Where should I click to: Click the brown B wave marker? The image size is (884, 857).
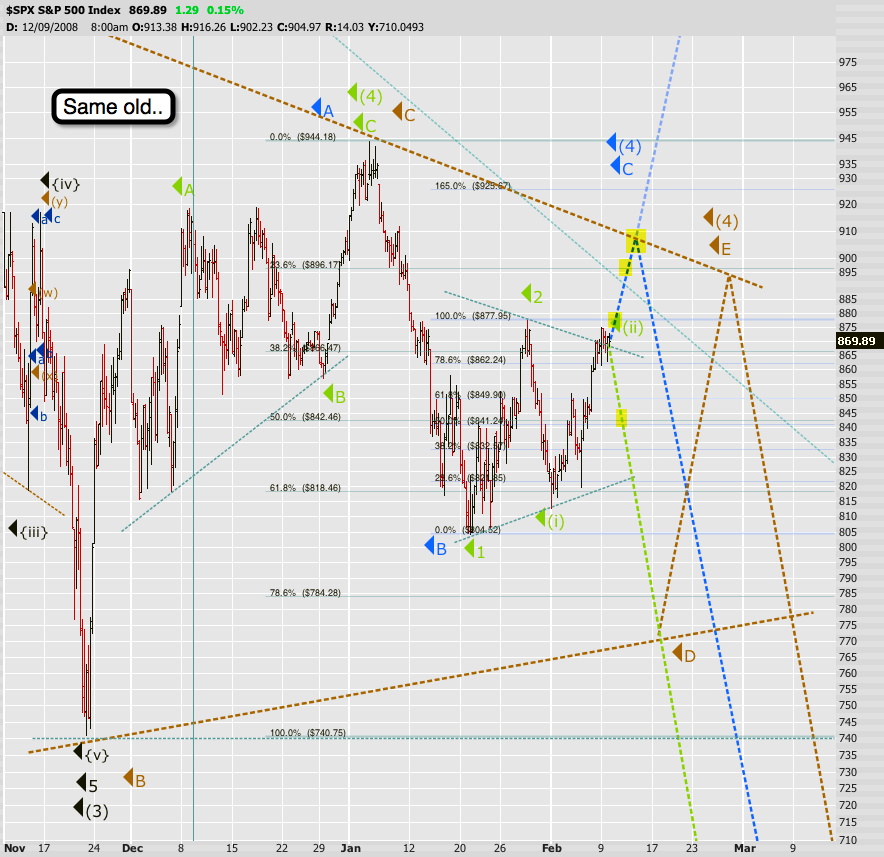(135, 778)
